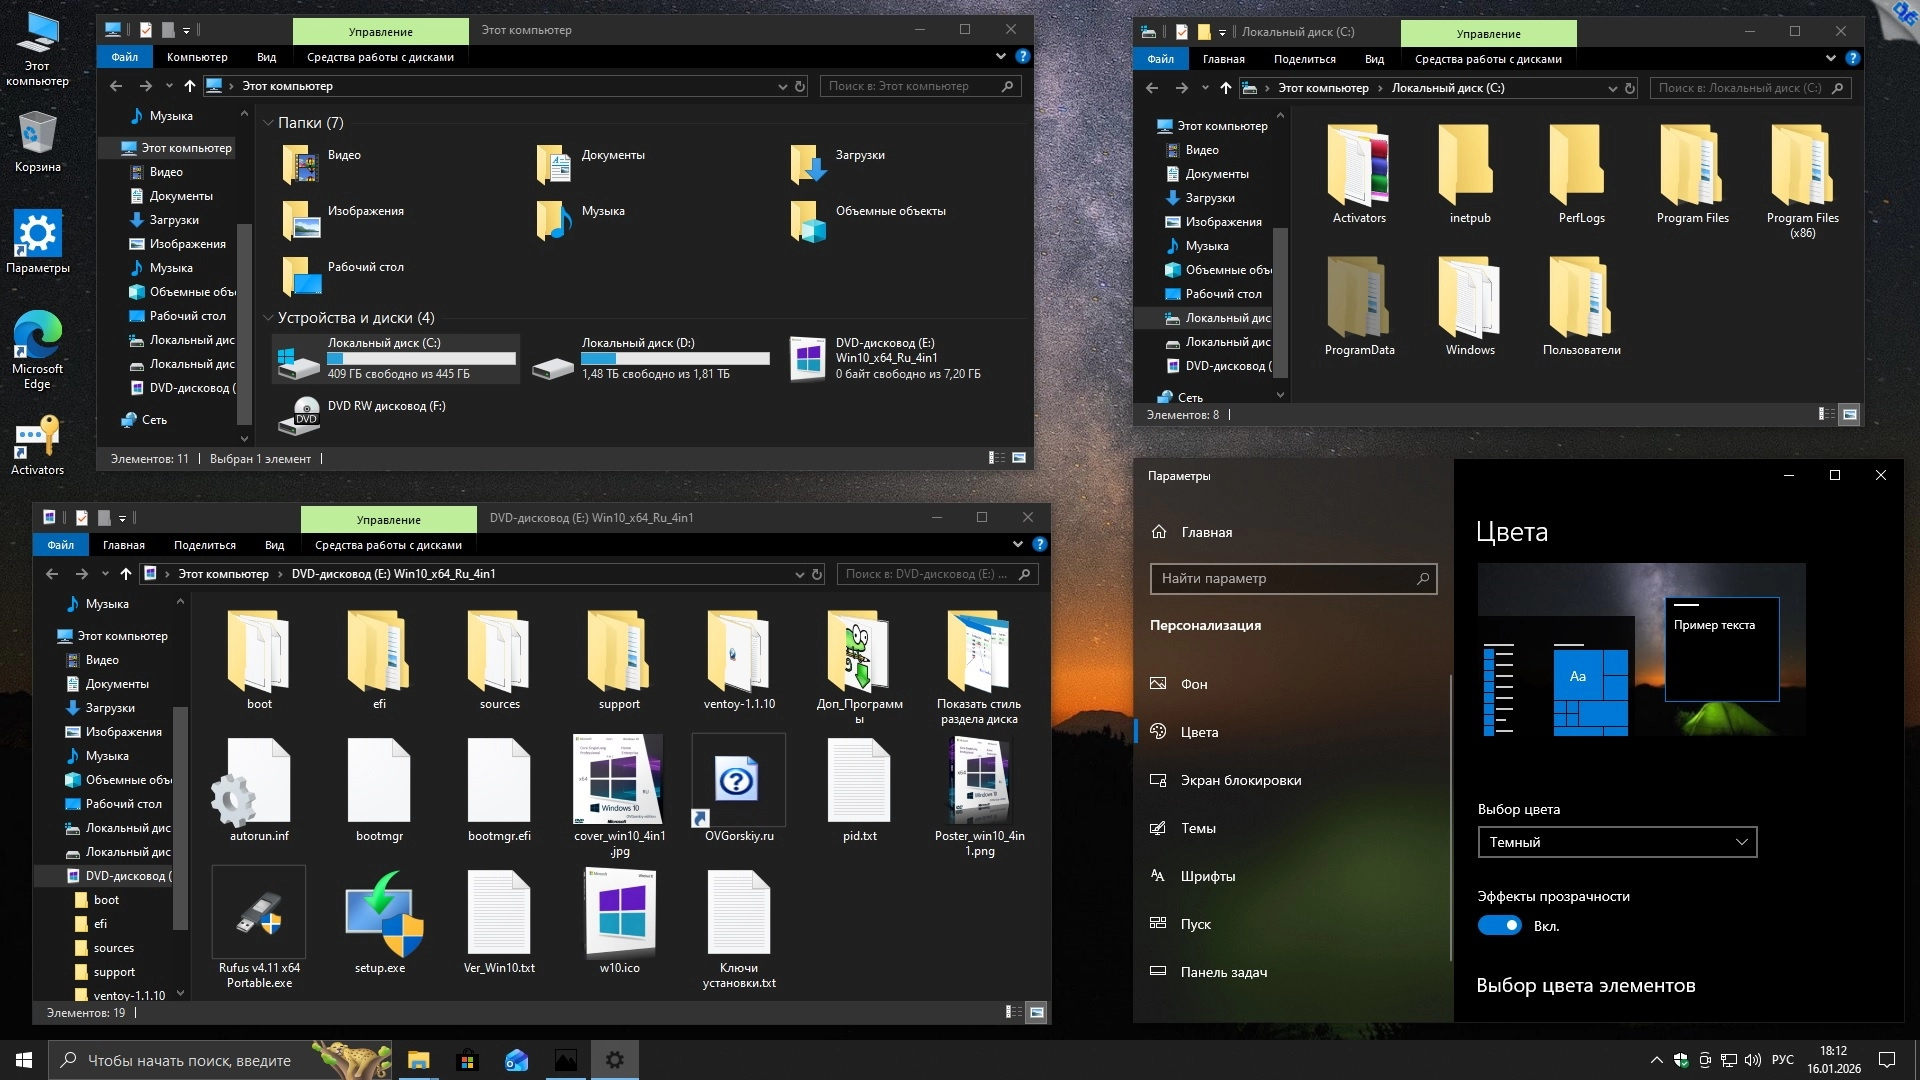Open the Поделиться tab in DVD window
The image size is (1920, 1080).
[205, 545]
